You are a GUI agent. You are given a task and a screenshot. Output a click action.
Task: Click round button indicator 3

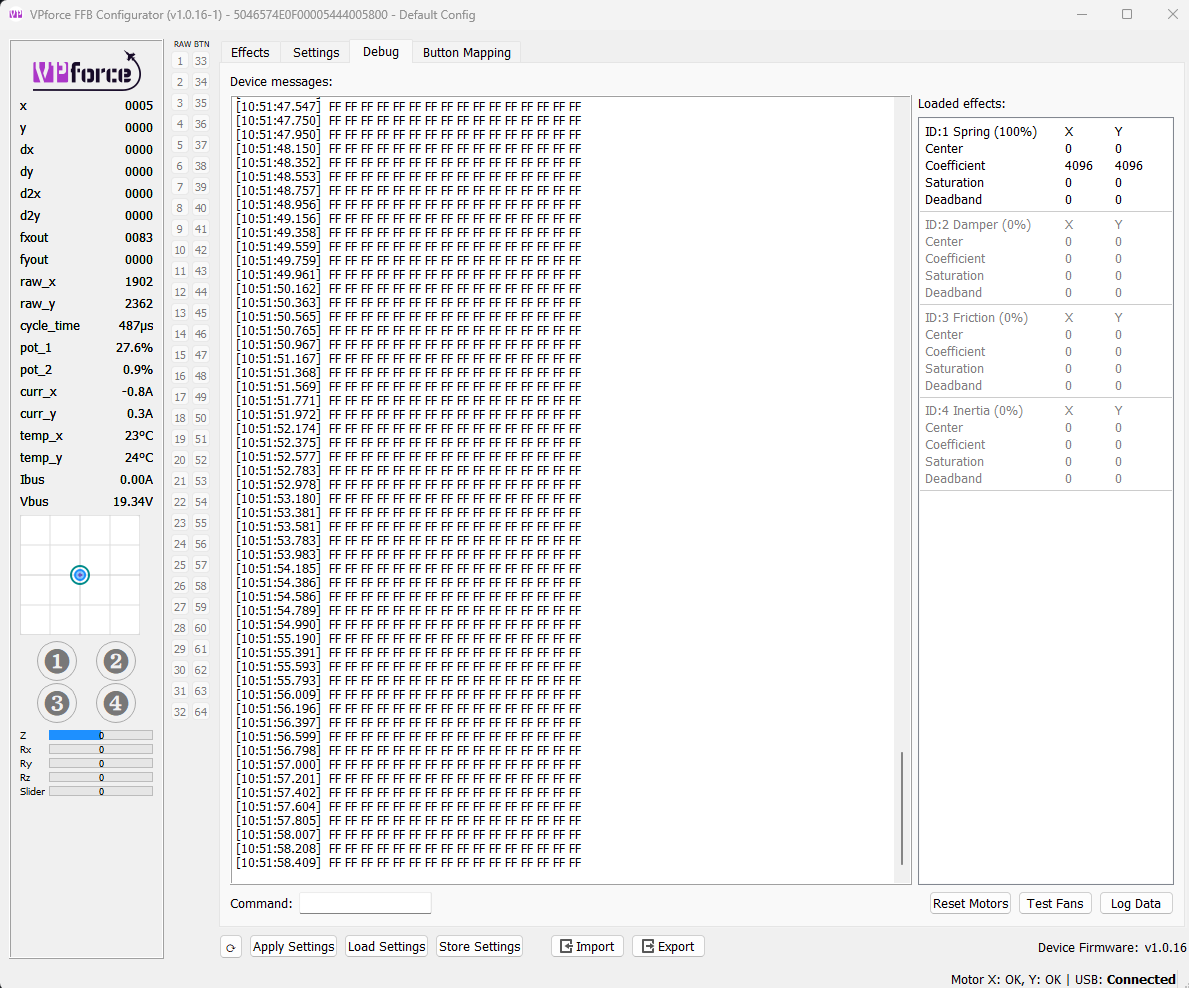(x=57, y=703)
